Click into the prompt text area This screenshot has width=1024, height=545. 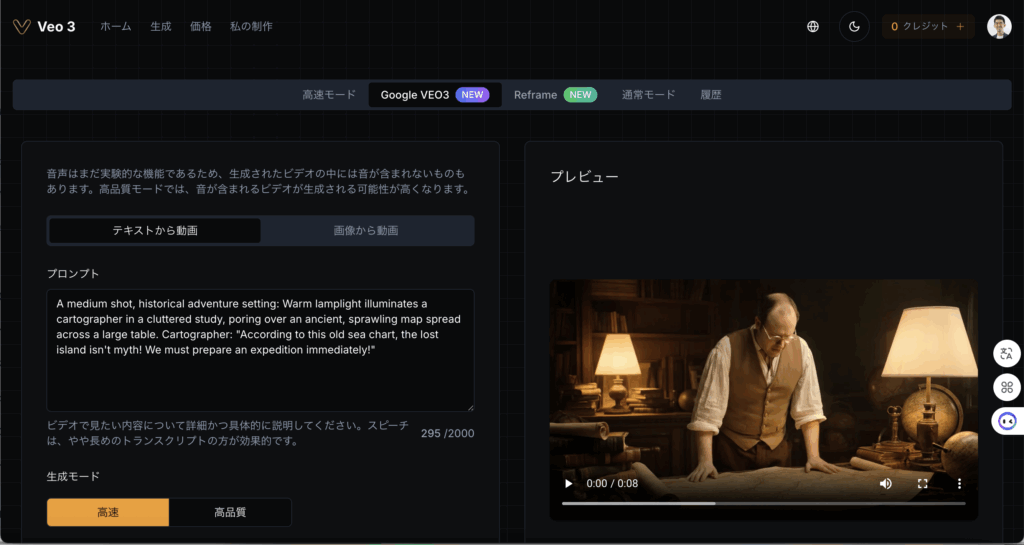coord(261,350)
